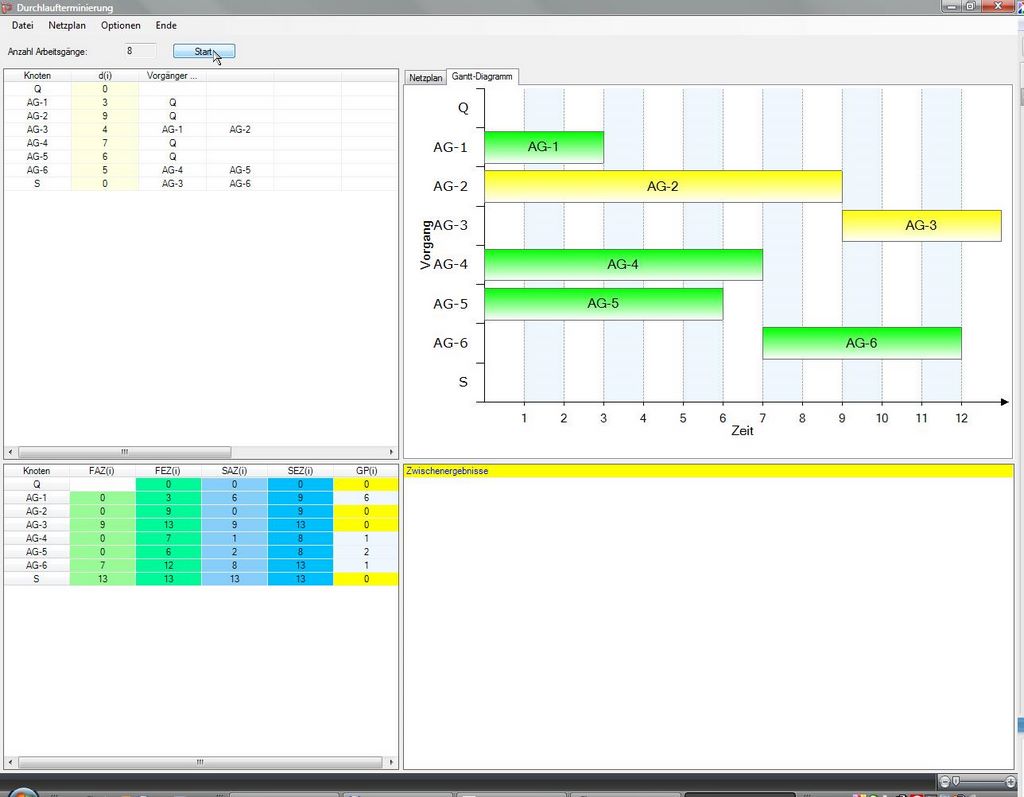
Task: Click the zoom out minus icon
Action: [945, 780]
